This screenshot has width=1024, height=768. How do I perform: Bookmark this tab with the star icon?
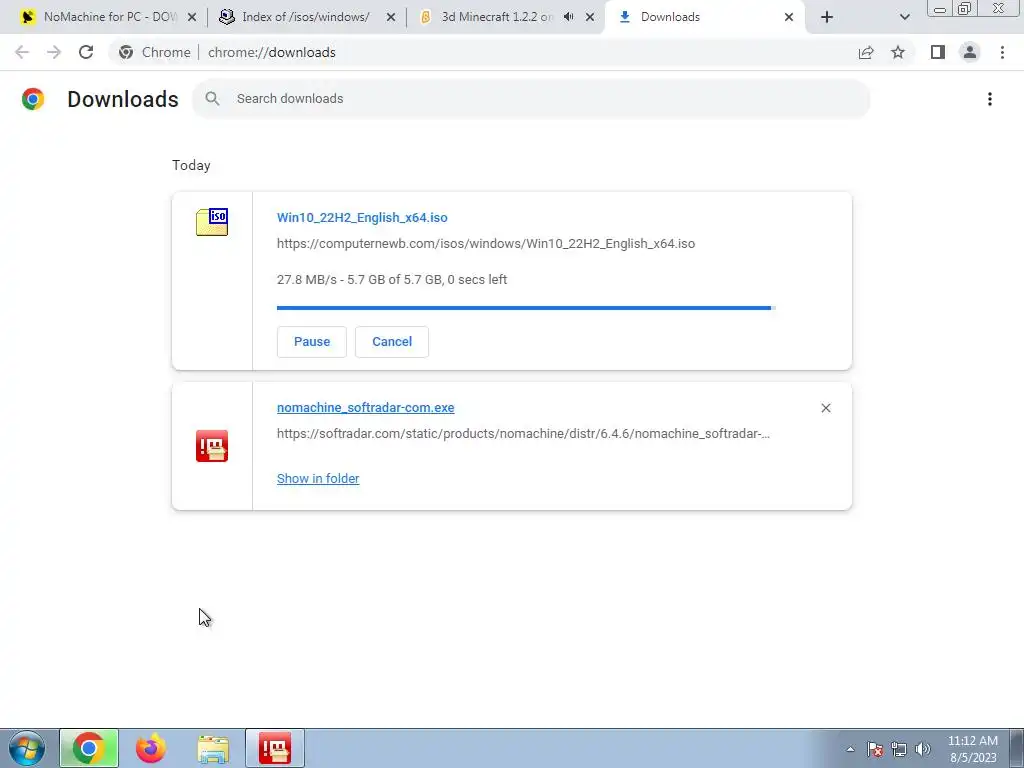[898, 52]
